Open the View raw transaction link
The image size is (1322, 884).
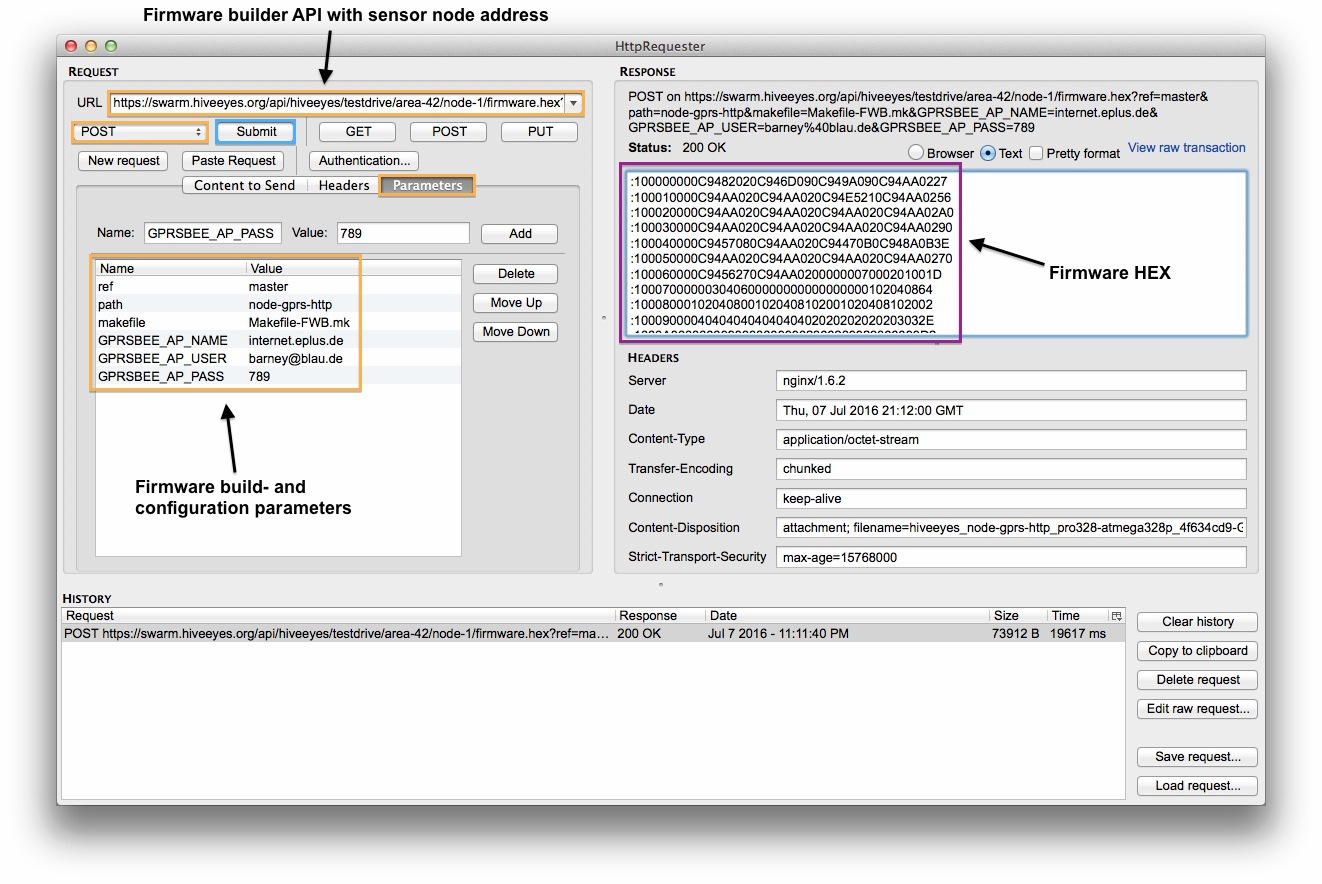coord(1186,148)
